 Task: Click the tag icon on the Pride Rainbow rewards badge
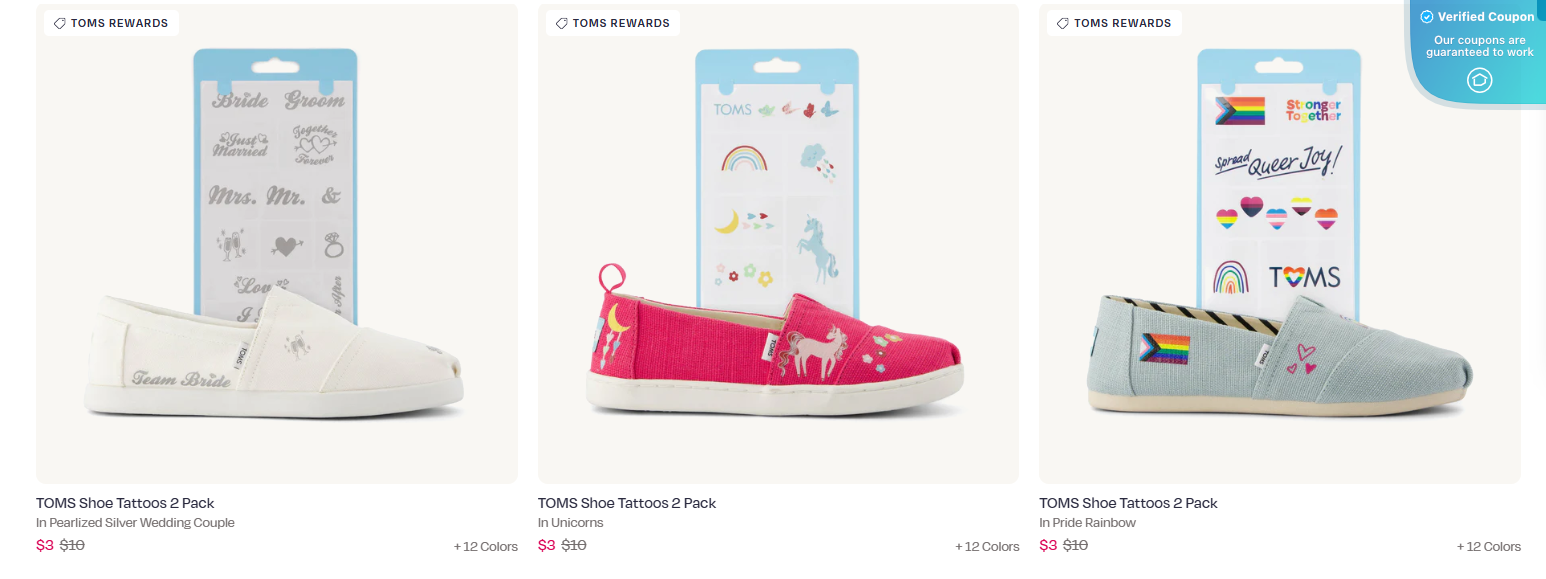point(1063,22)
